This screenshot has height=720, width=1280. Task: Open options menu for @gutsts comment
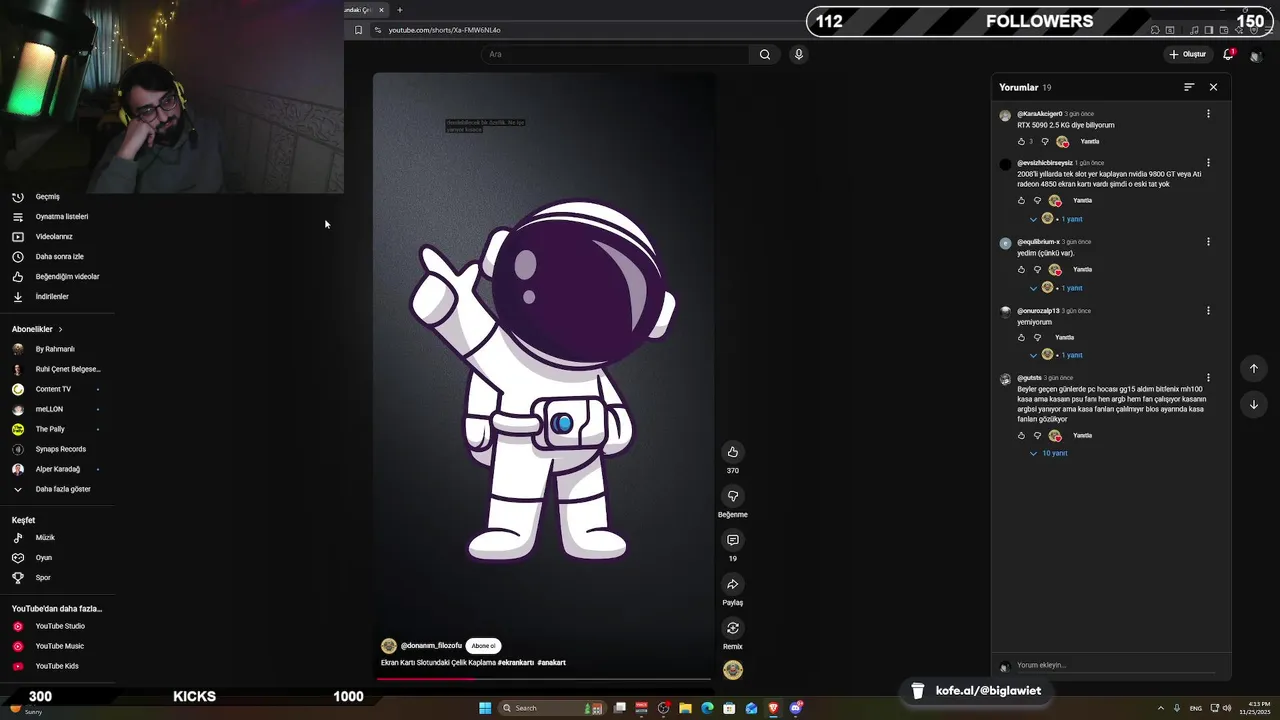click(x=1208, y=378)
